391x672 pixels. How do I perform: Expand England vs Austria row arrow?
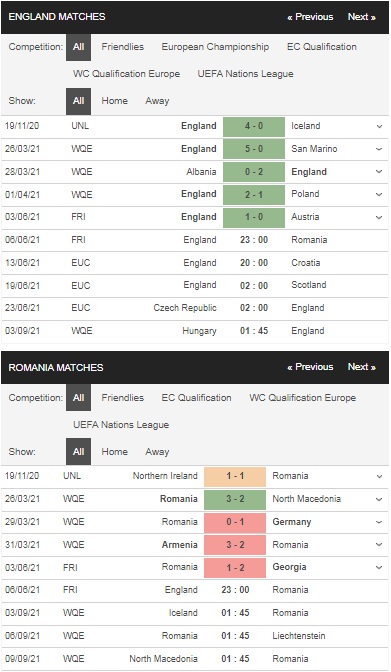pyautogui.click(x=379, y=217)
